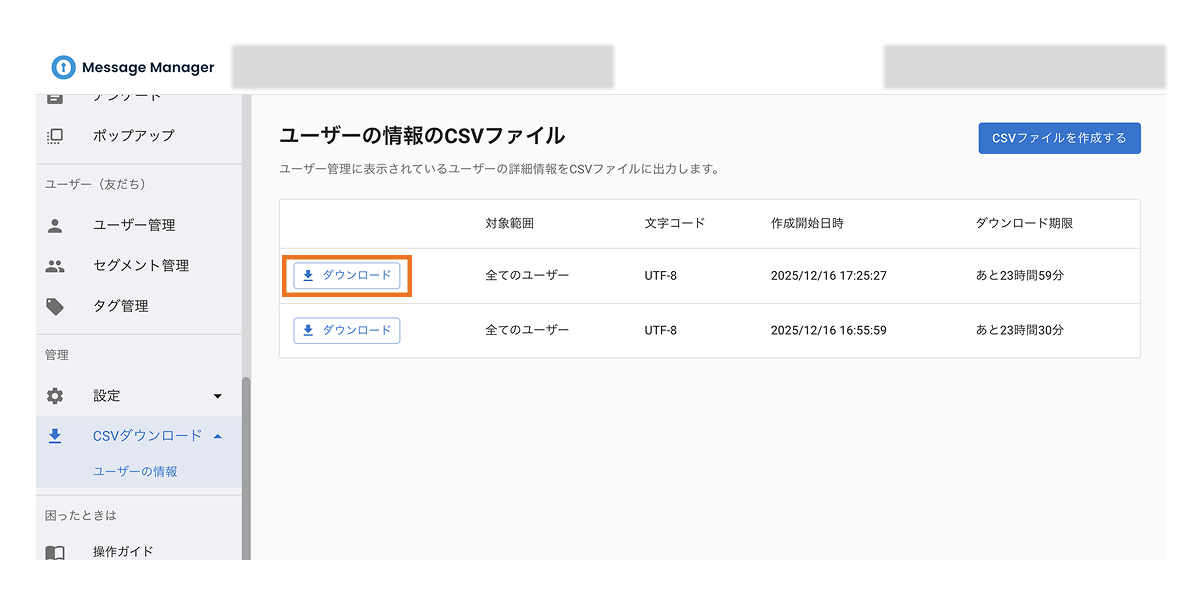Viewport: 1202px width, 605px height.
Task: Download the CSV created at 17:25:27
Action: pyautogui.click(x=345, y=275)
